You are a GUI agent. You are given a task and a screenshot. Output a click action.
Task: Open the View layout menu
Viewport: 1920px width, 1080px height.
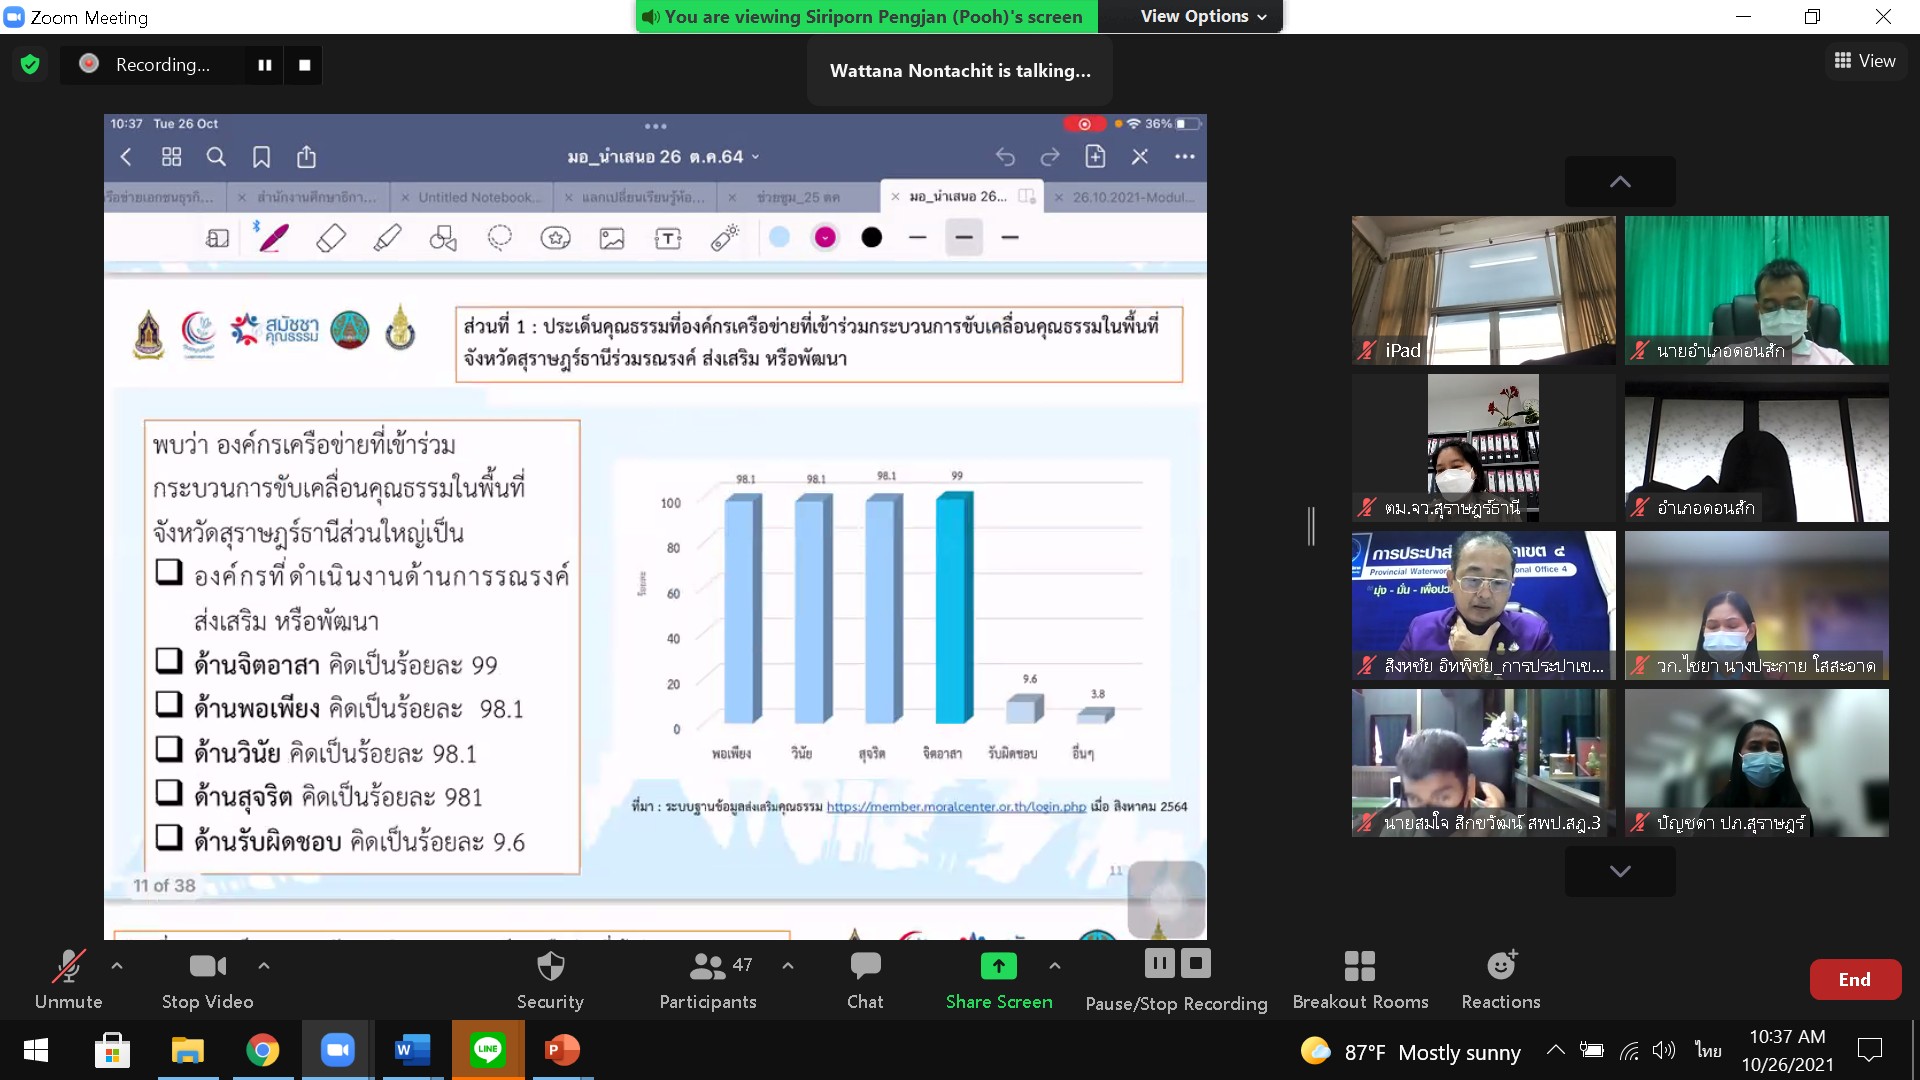click(x=1865, y=61)
